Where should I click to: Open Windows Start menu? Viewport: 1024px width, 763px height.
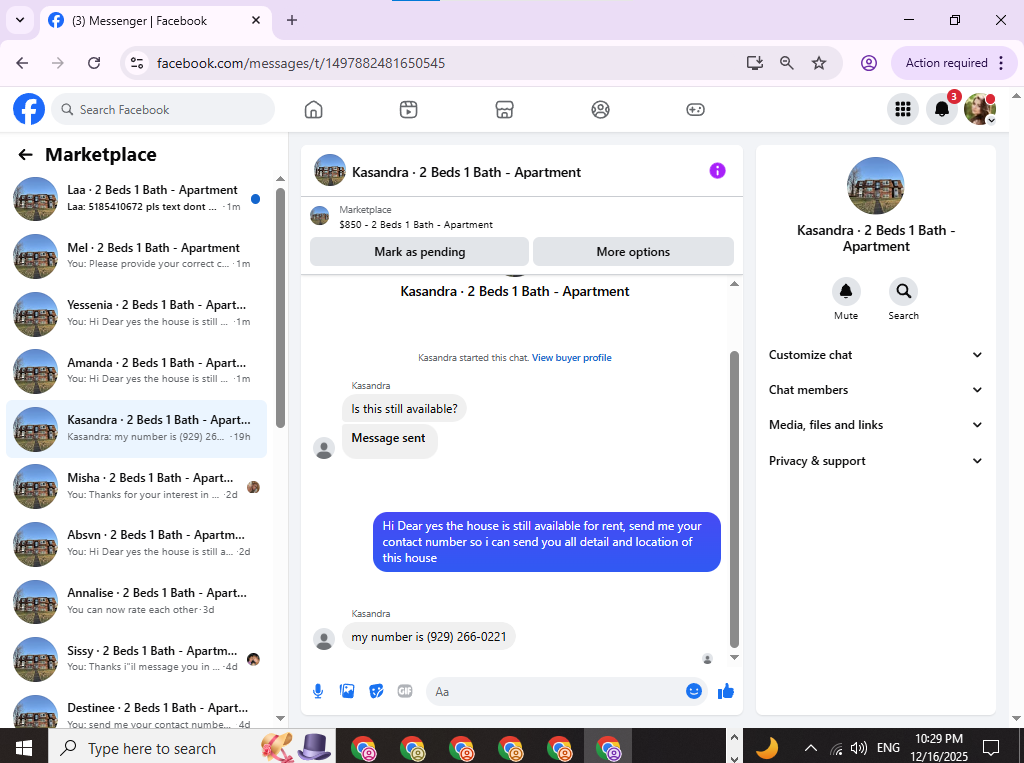(24, 747)
